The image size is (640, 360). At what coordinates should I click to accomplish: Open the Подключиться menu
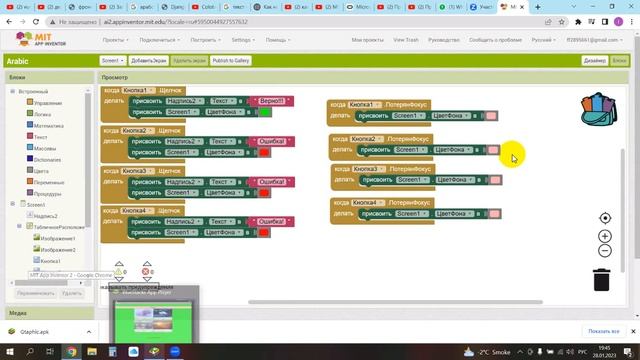[159, 40]
